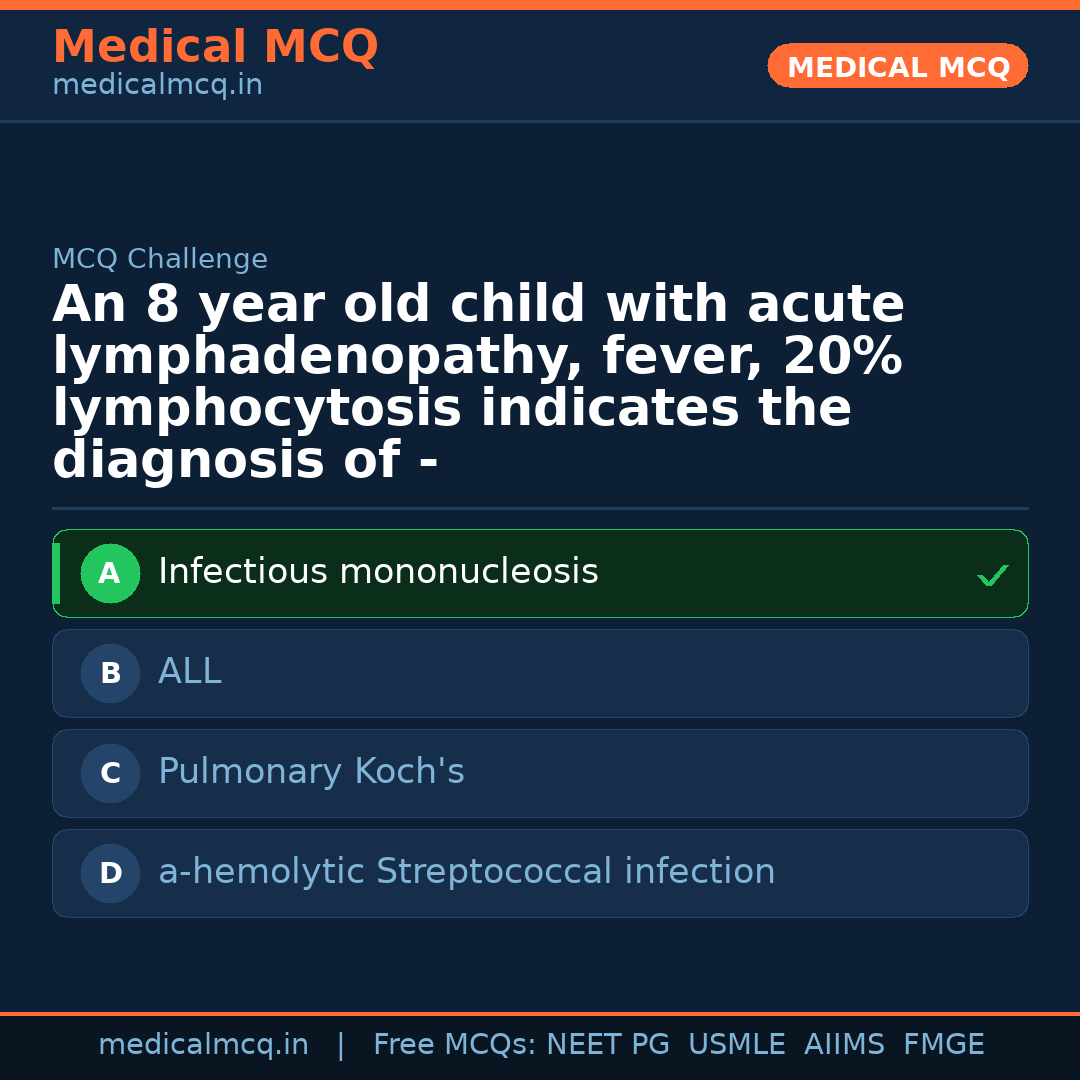1080x1080 pixels.
Task: Open the medicalmcq.in footer link
Action: 203,1044
